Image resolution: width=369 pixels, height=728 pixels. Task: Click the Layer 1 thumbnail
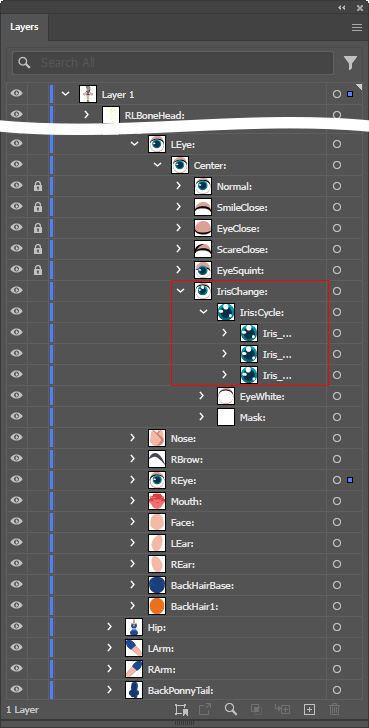coord(88,94)
